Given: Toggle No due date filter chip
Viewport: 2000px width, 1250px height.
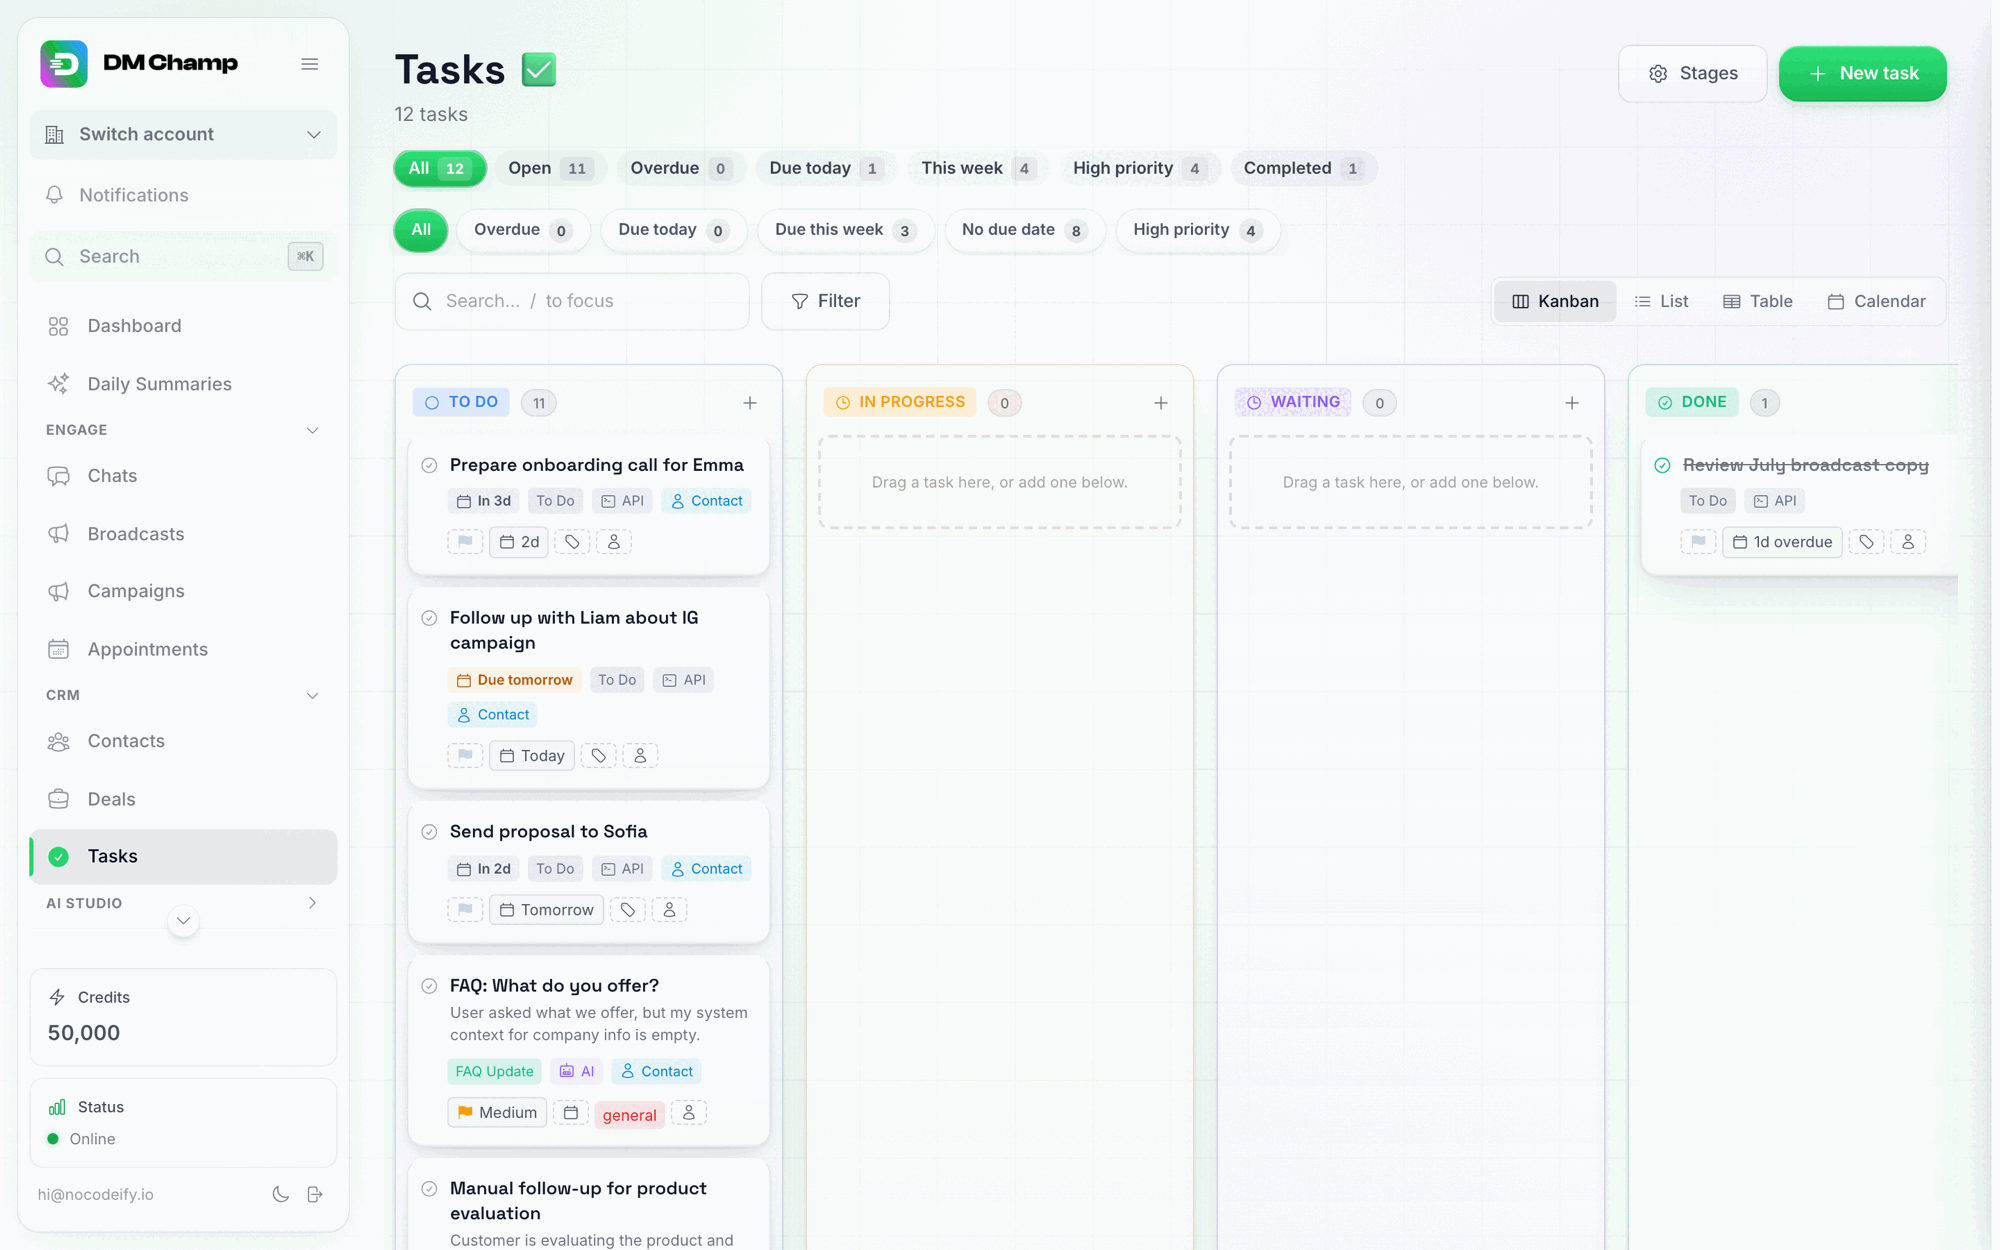Looking at the screenshot, I should (1024, 230).
